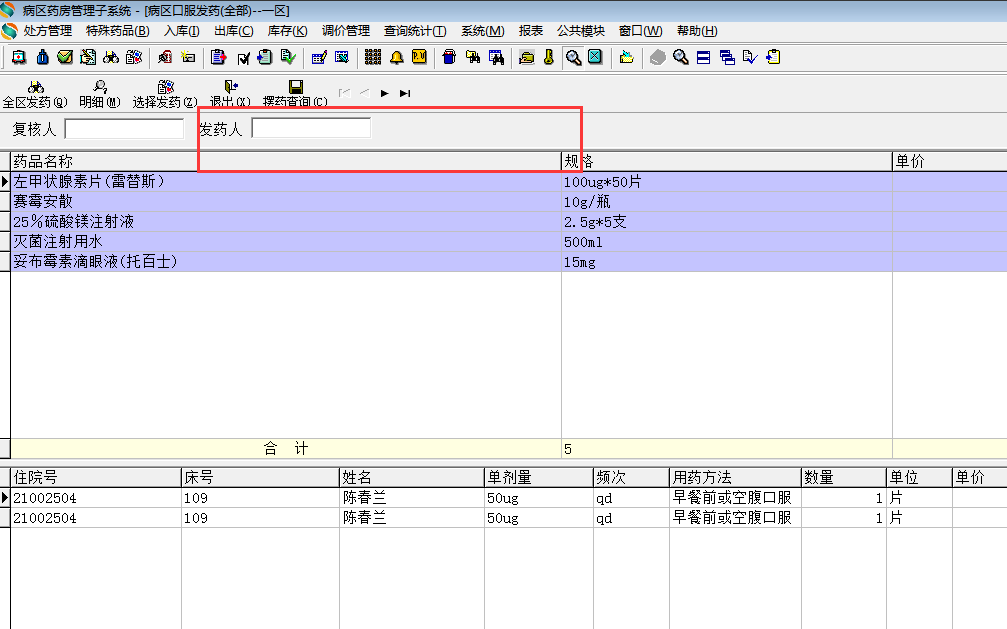Click the 退出(X) button
The width and height of the screenshot is (1007, 629).
click(x=230, y=94)
